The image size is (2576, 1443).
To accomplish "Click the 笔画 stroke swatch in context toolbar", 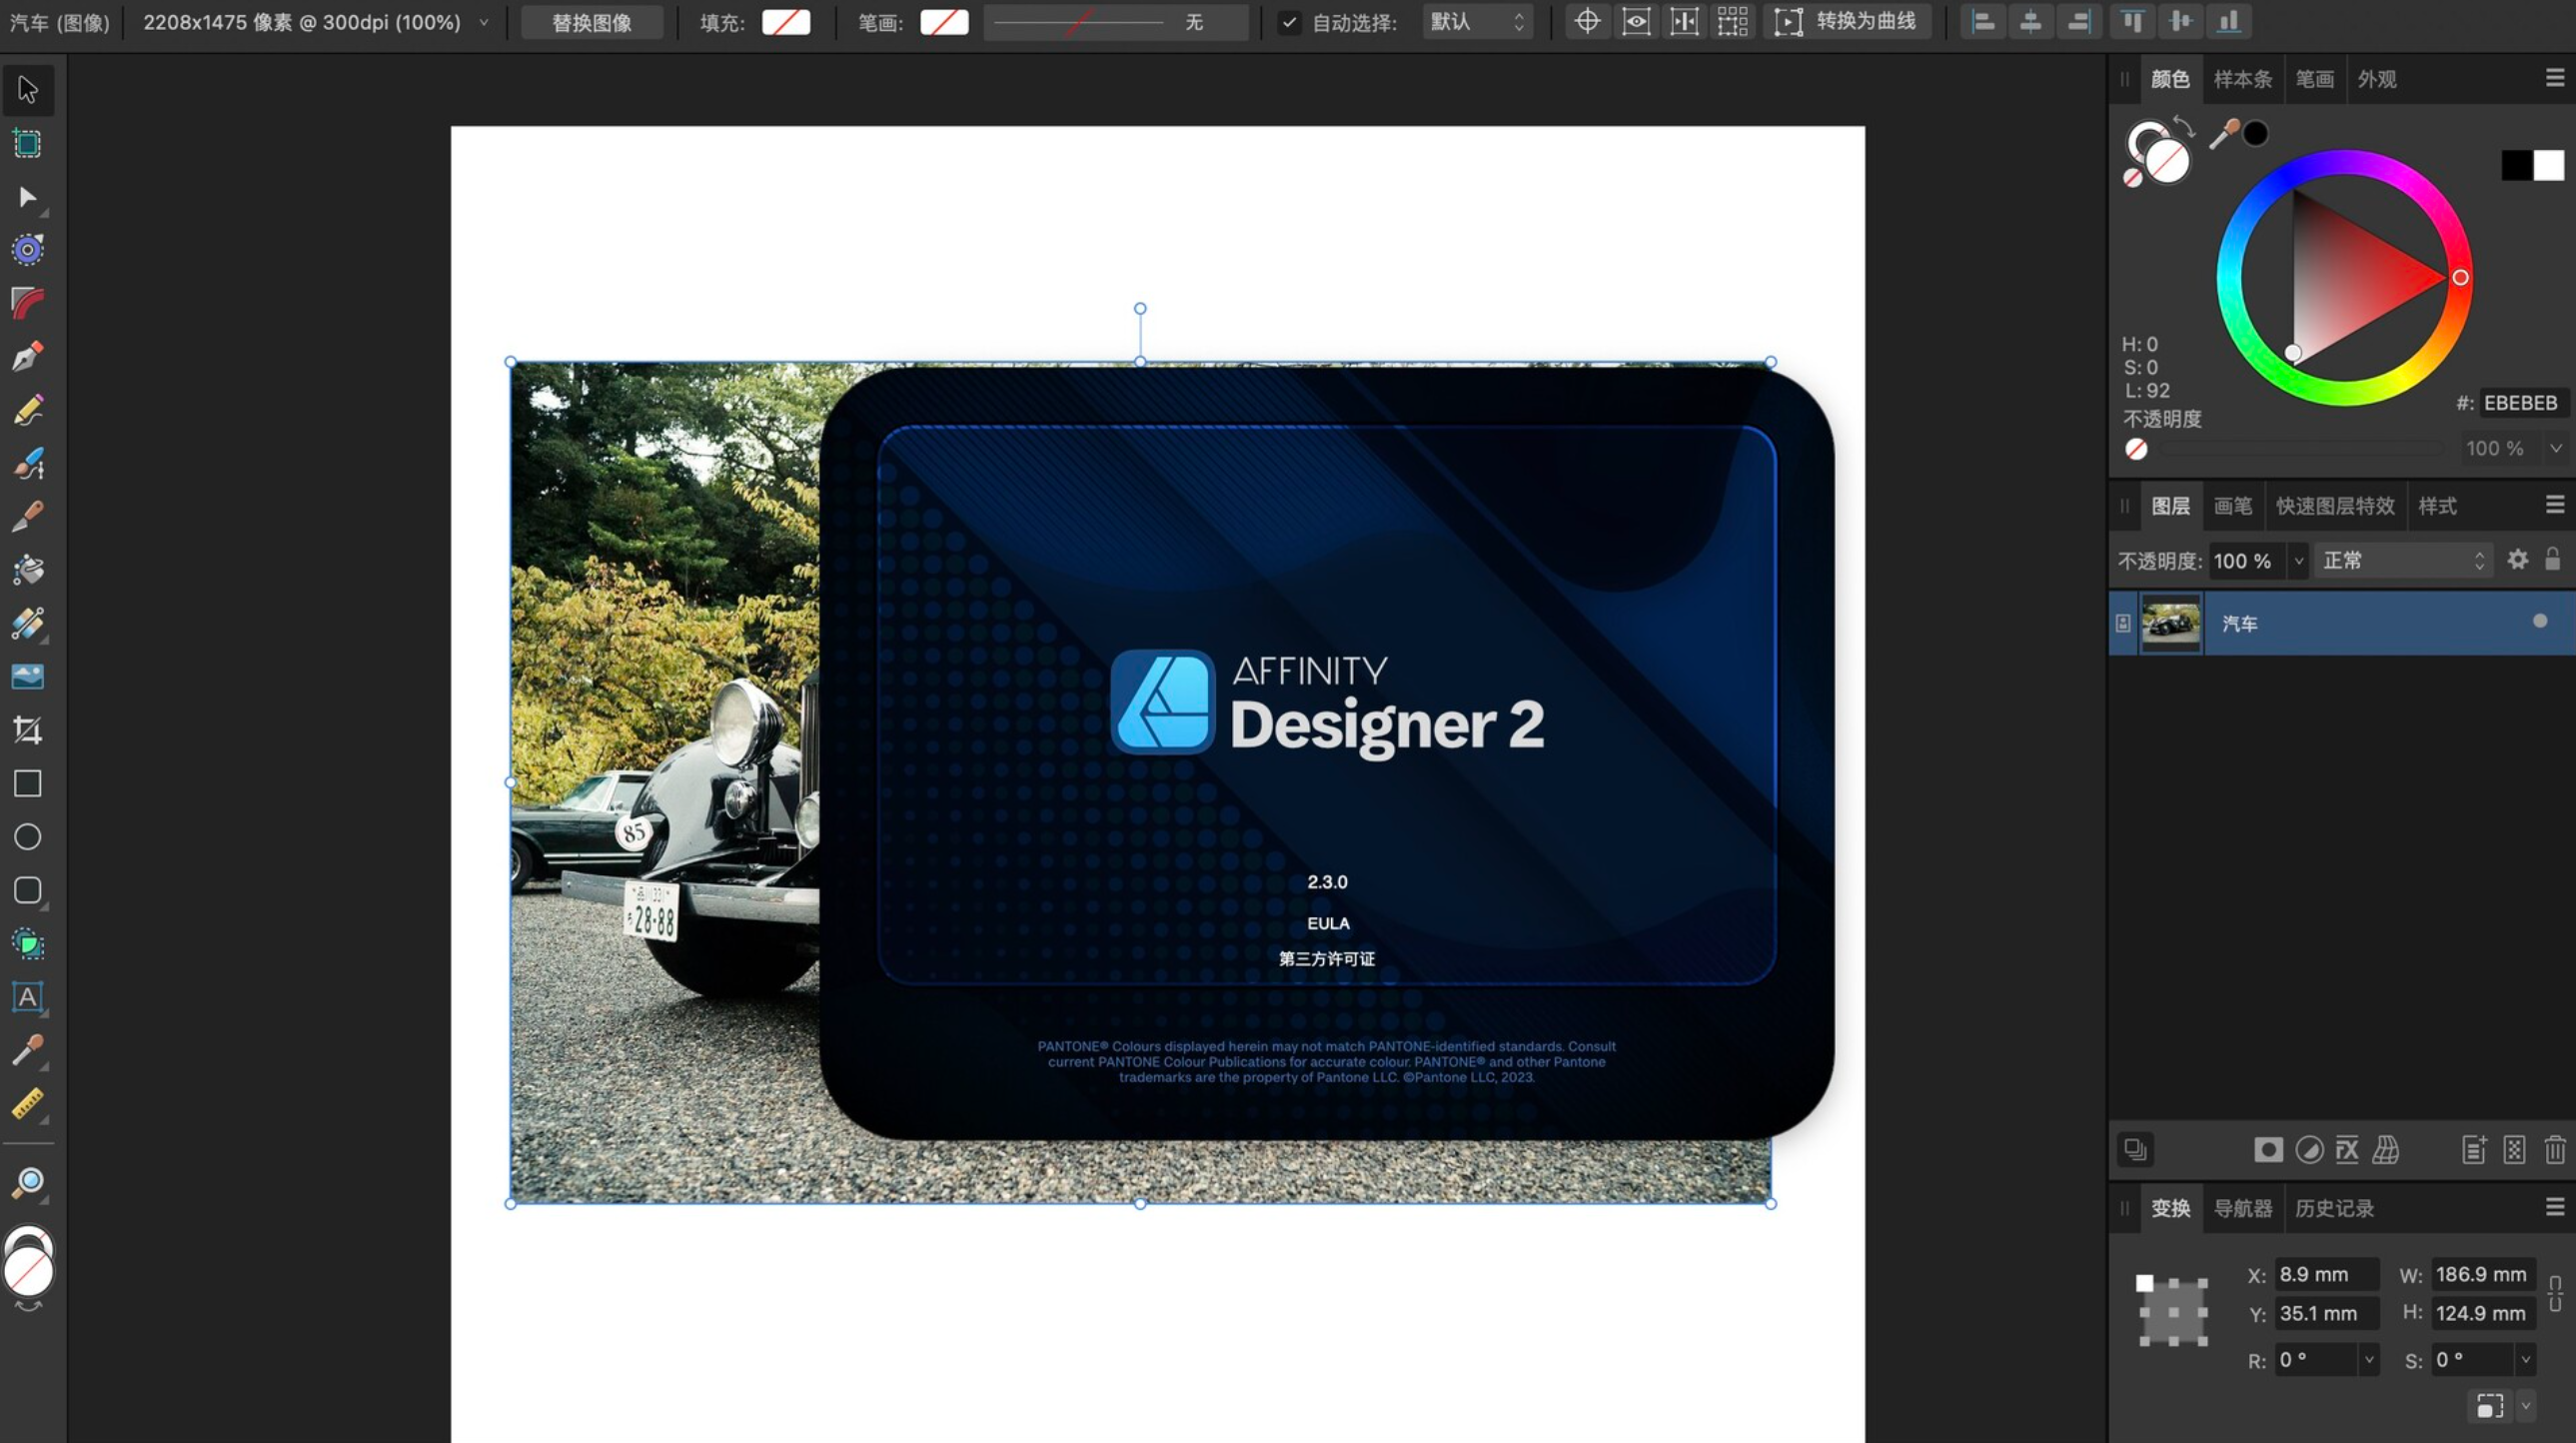I will click(944, 22).
